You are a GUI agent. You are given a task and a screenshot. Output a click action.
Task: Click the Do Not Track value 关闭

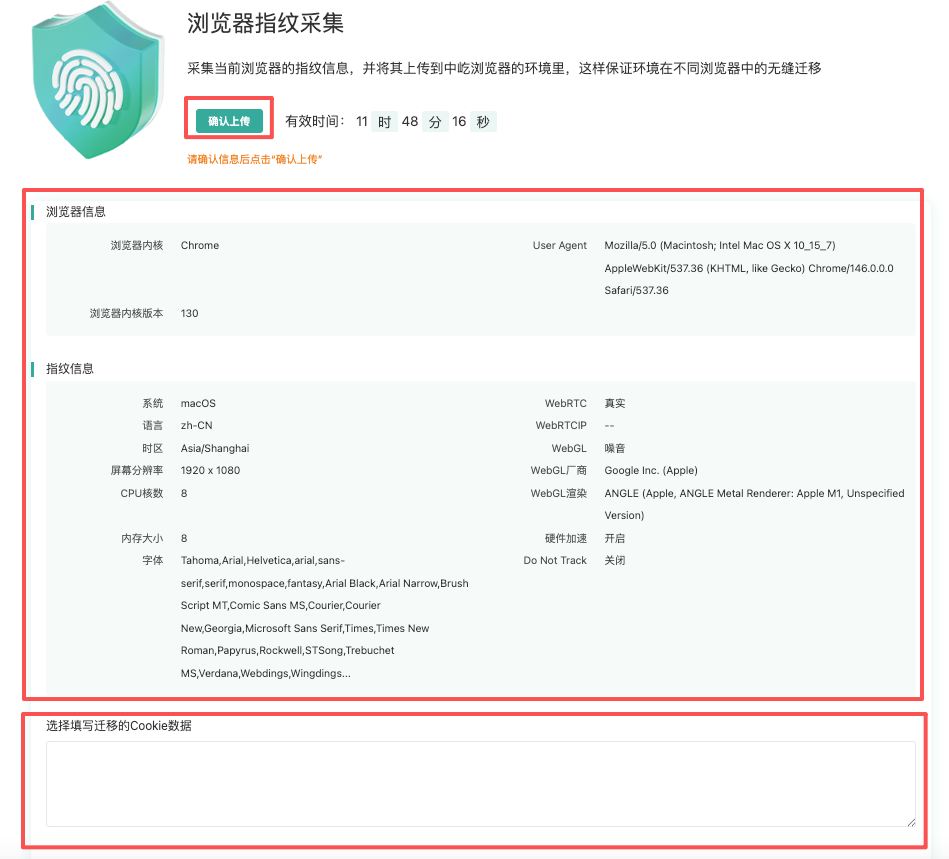[615, 560]
